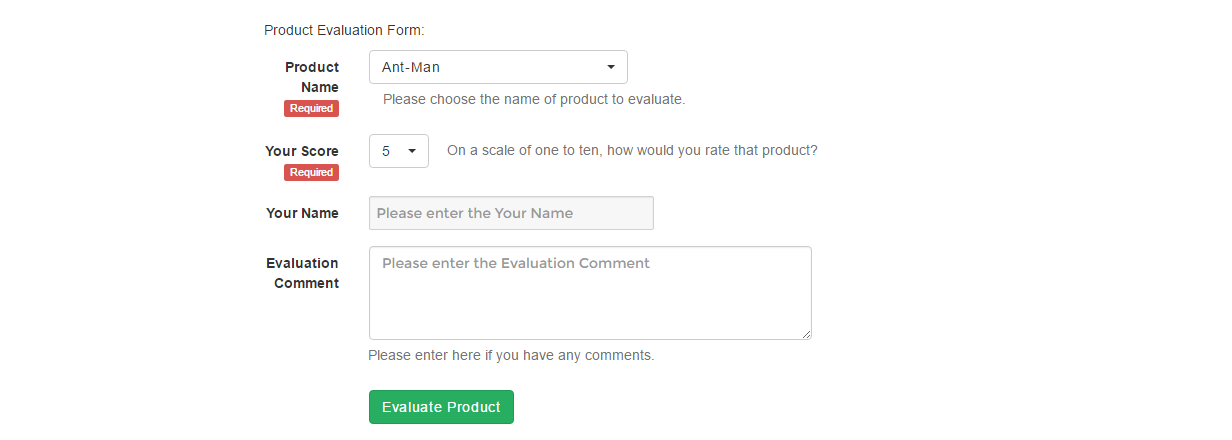This screenshot has width=1232, height=440.
Task: Select the Ant-Man value text in dropdown
Action: (411, 67)
